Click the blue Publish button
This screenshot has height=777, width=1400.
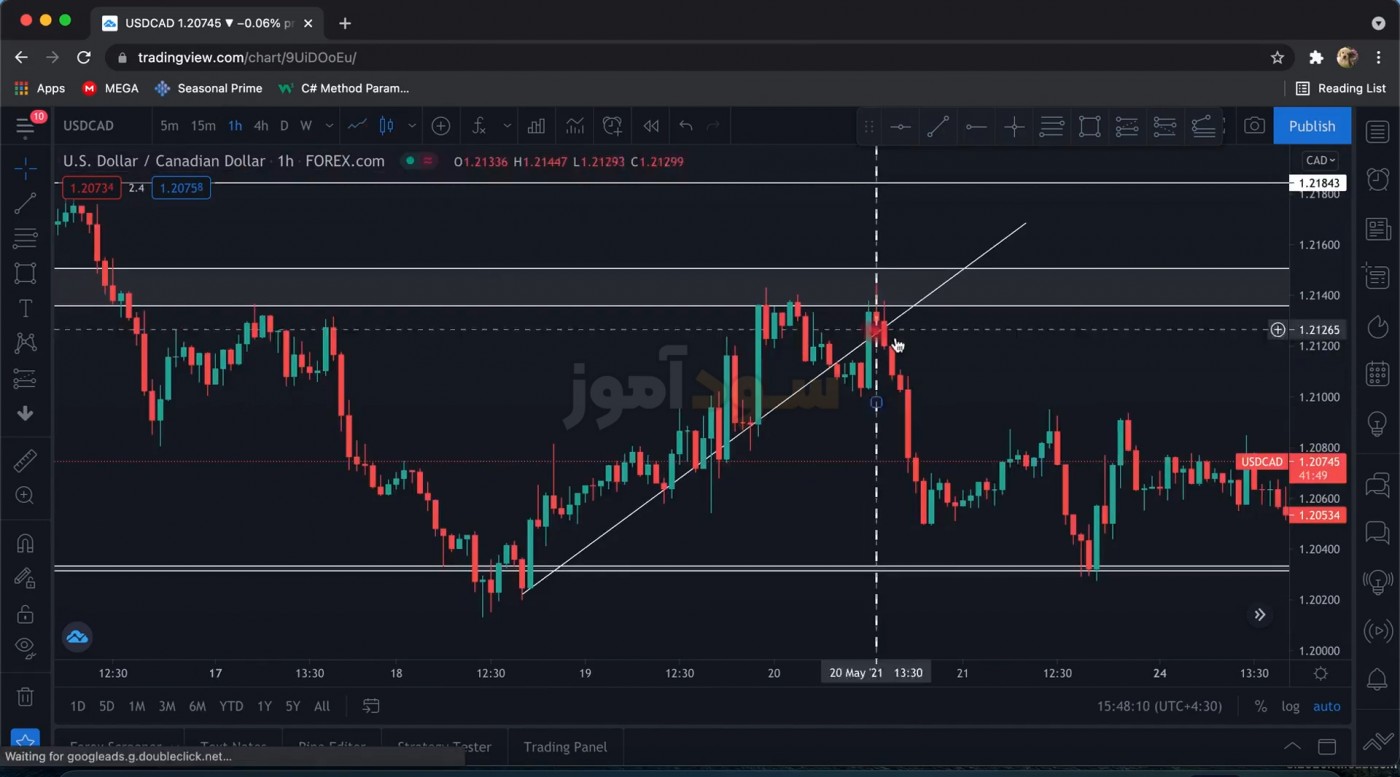(x=1312, y=126)
